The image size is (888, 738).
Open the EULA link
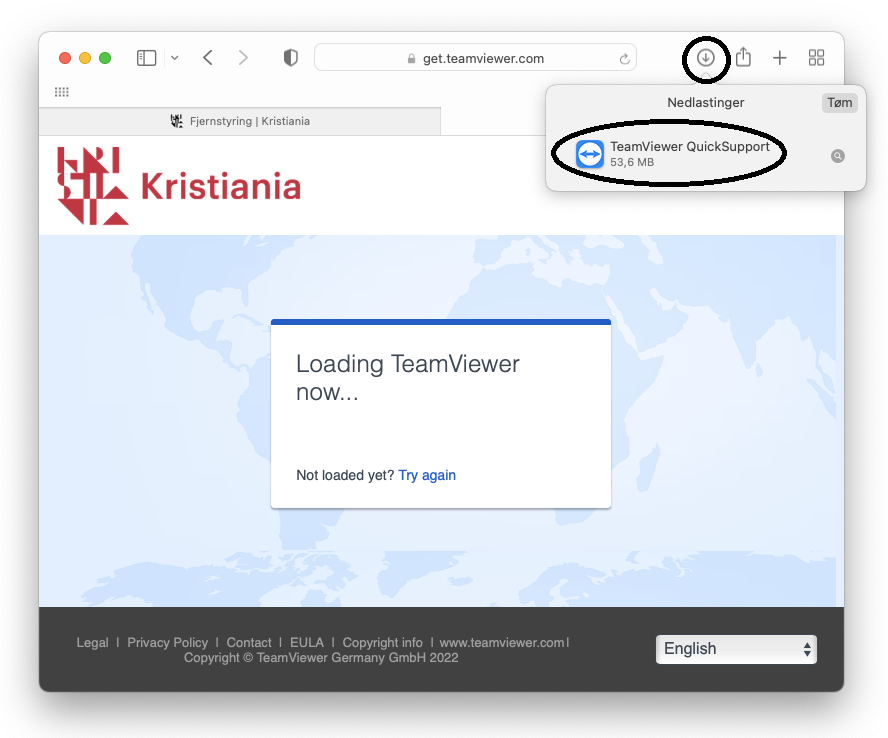(307, 643)
